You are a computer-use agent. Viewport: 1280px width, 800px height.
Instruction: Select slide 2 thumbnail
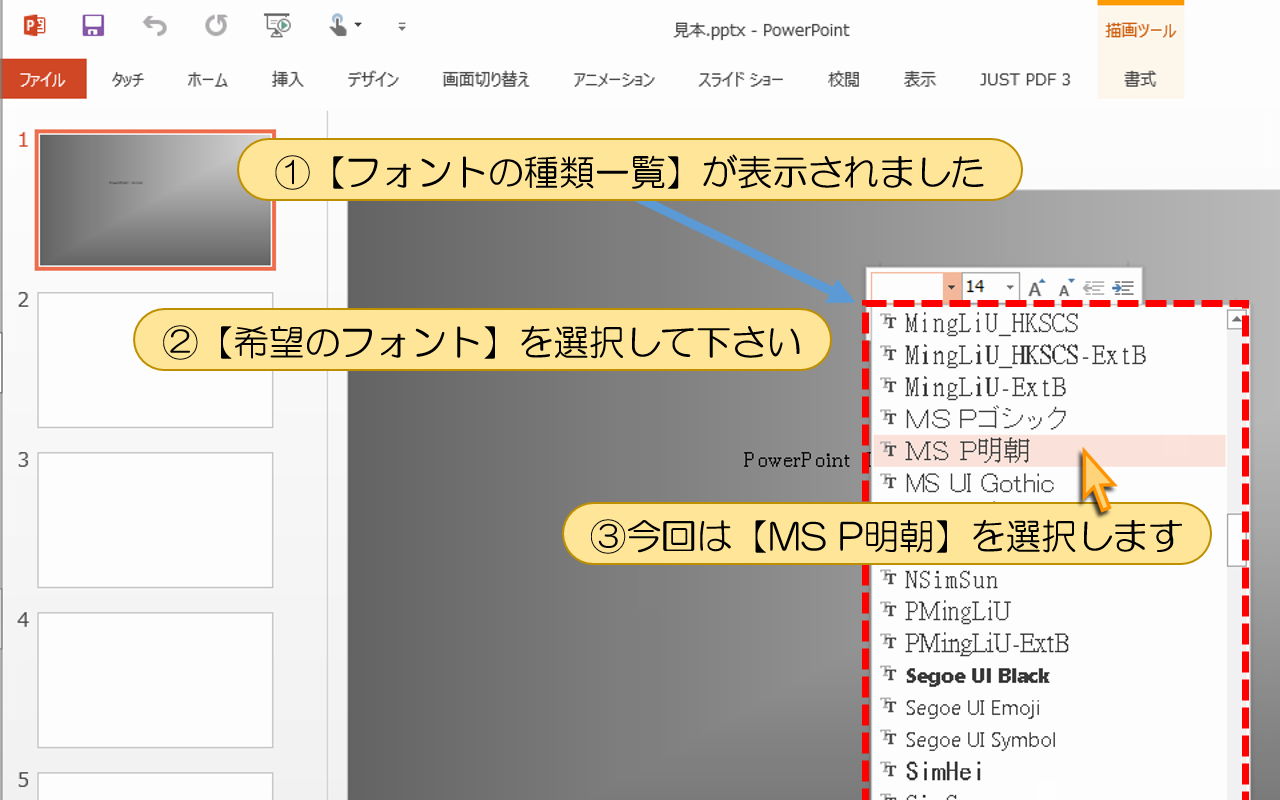pos(155,360)
